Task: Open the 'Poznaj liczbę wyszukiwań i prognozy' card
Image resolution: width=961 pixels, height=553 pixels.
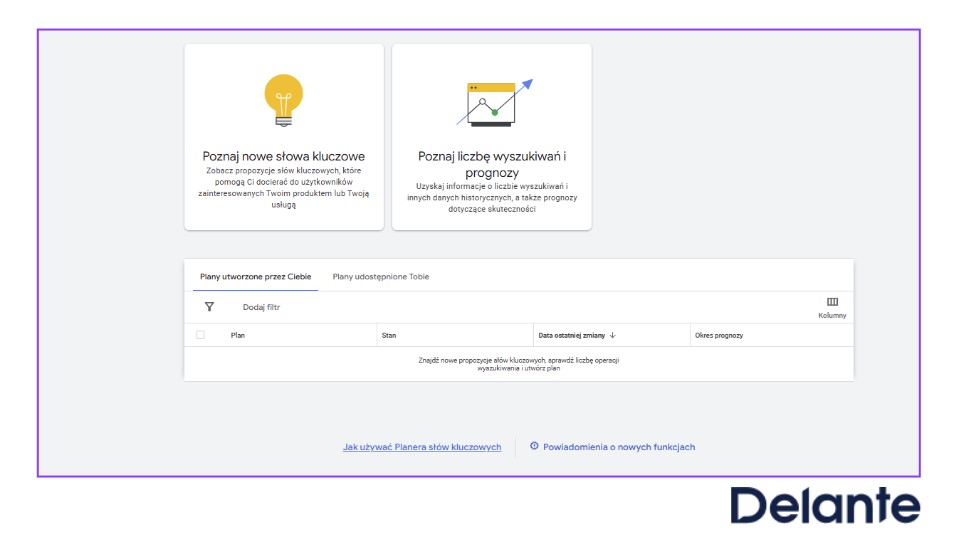Action: [x=492, y=137]
